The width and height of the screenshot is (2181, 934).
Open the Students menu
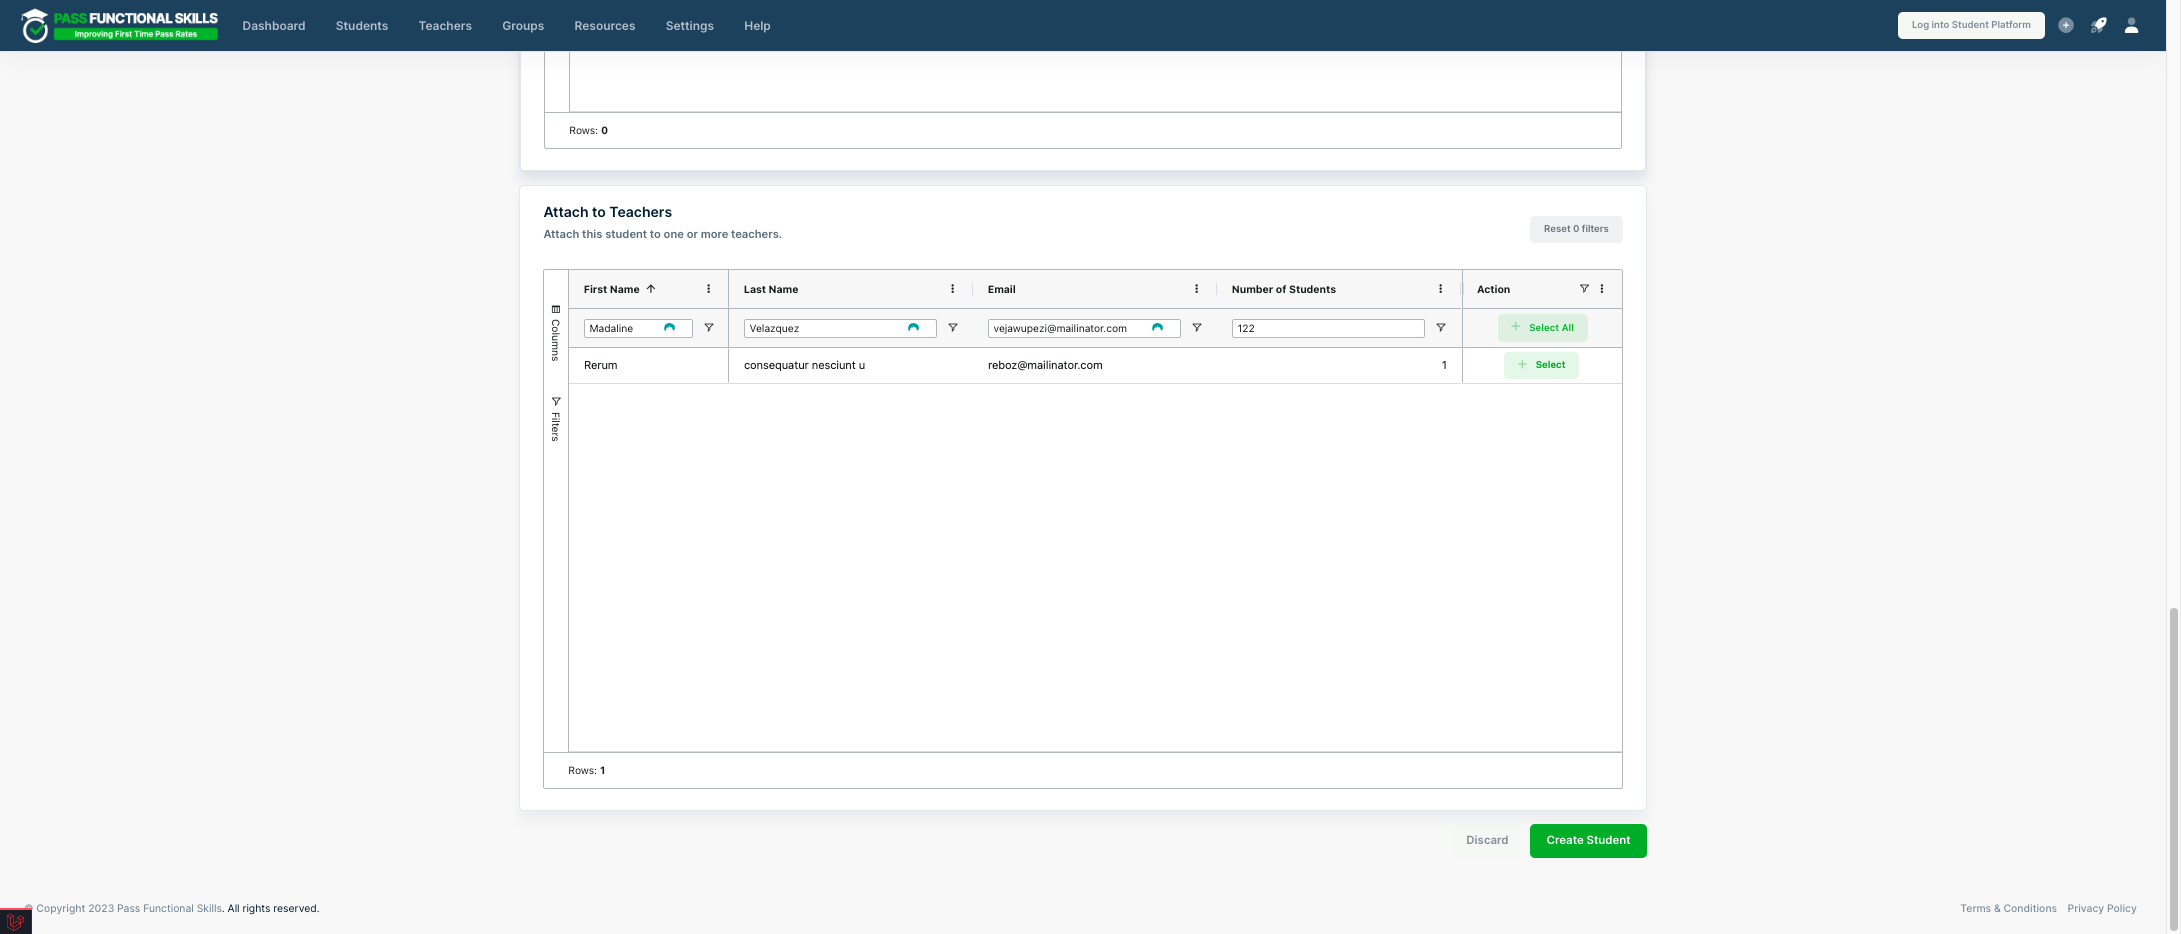(362, 26)
